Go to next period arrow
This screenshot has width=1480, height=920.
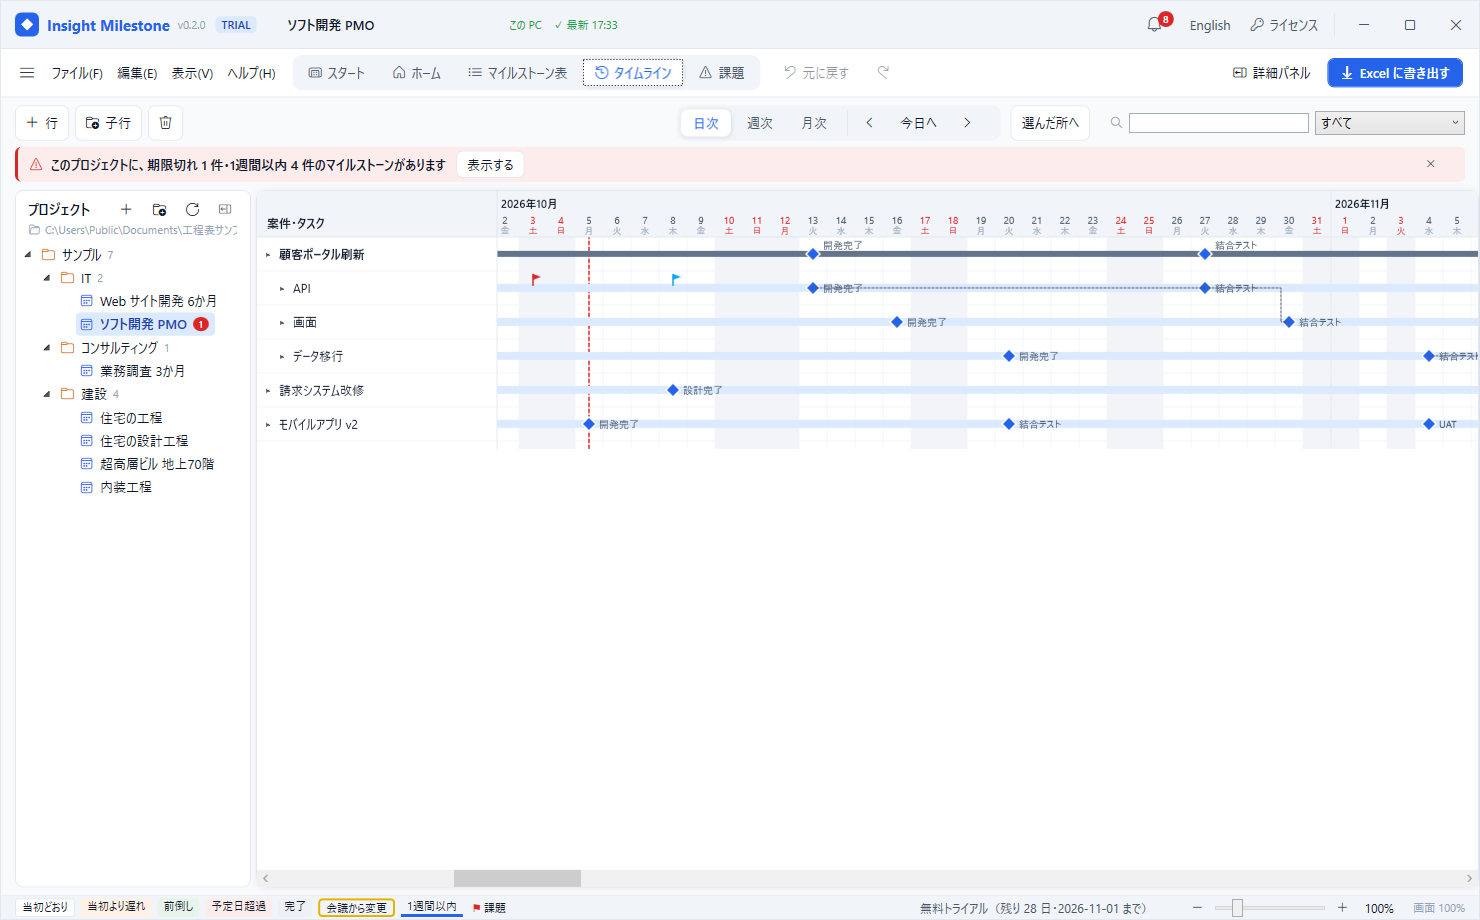point(967,123)
